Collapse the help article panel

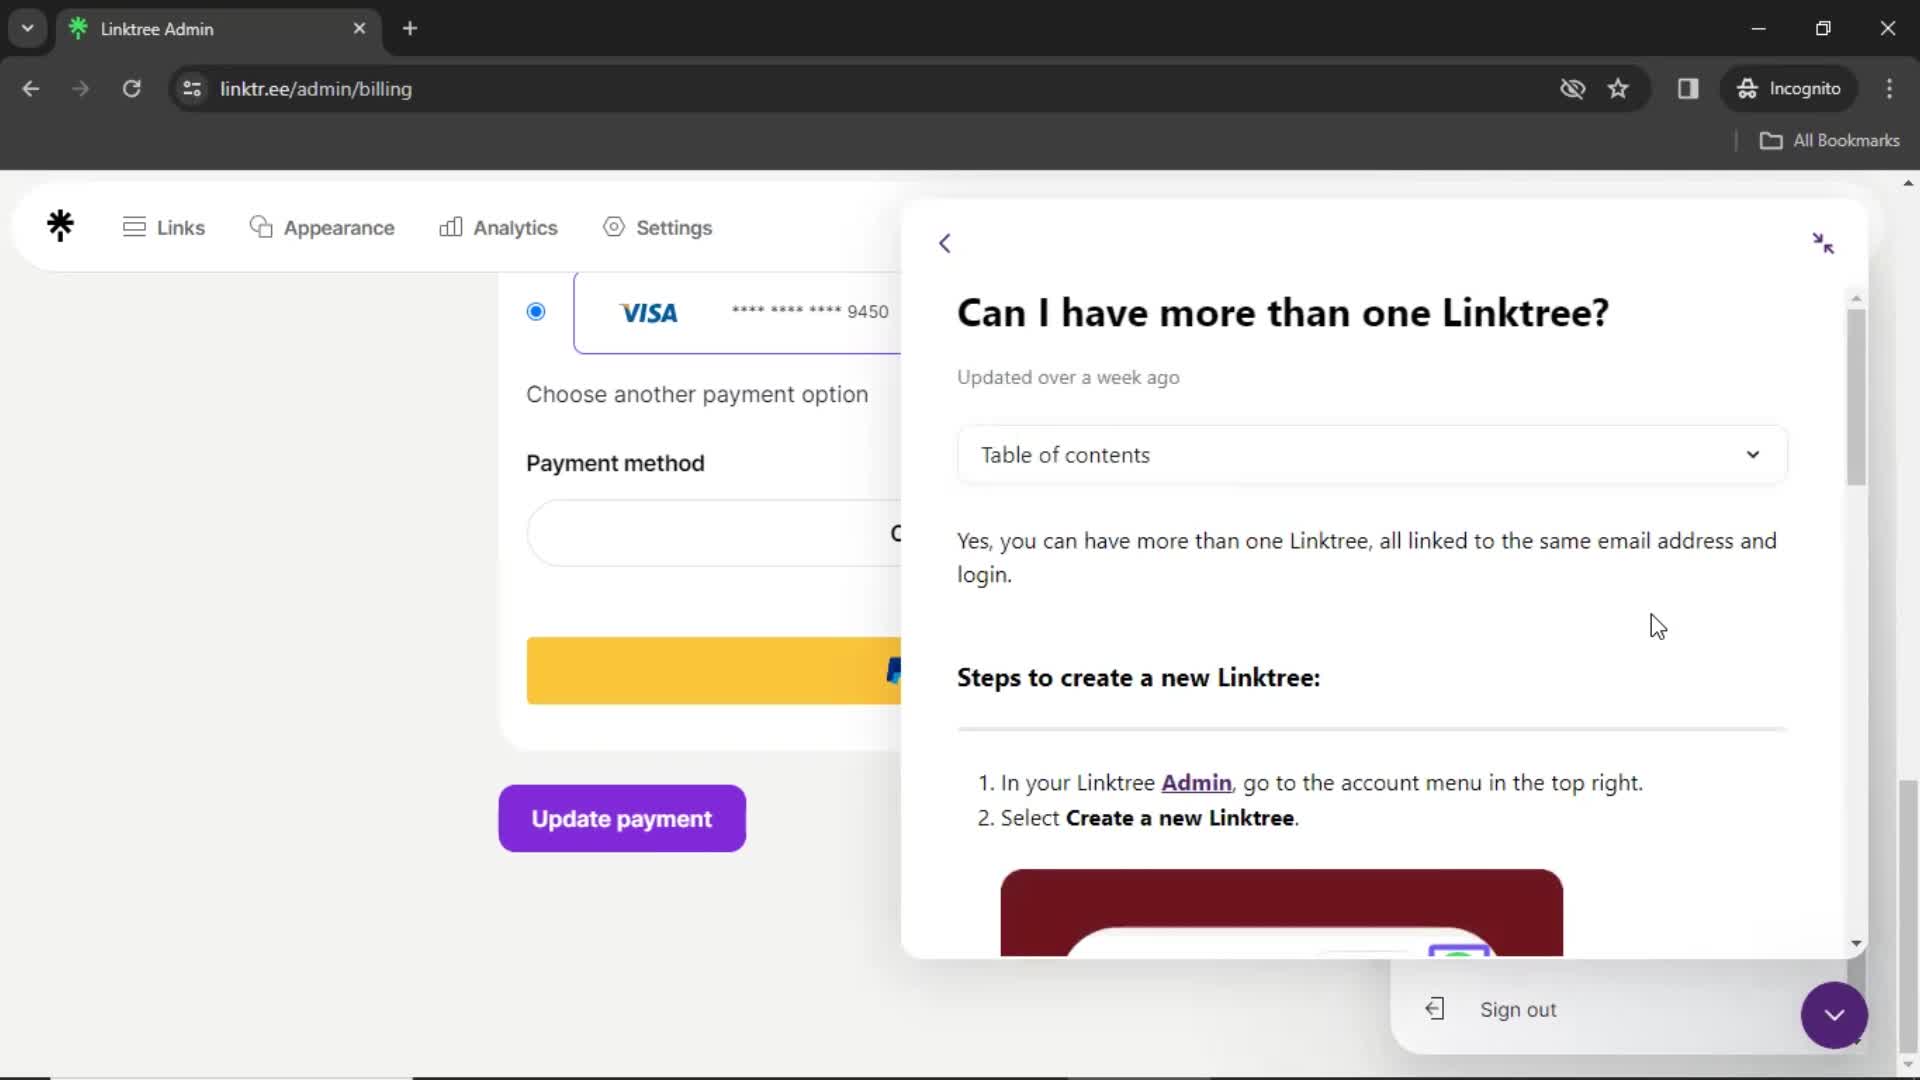[1823, 243]
